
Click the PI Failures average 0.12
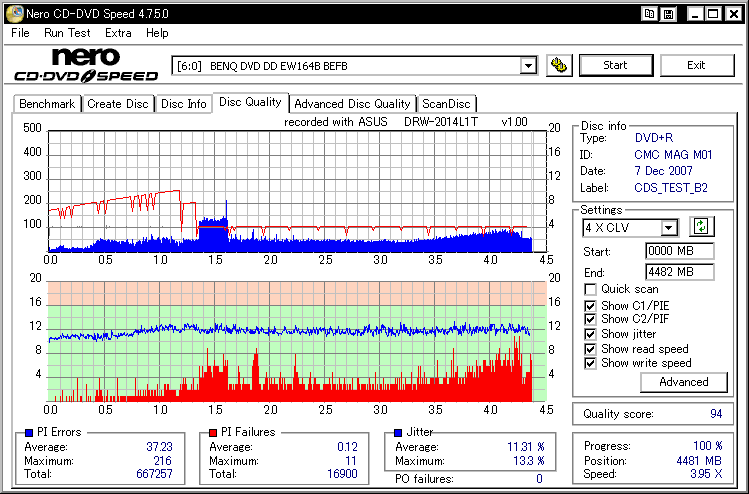pos(347,447)
